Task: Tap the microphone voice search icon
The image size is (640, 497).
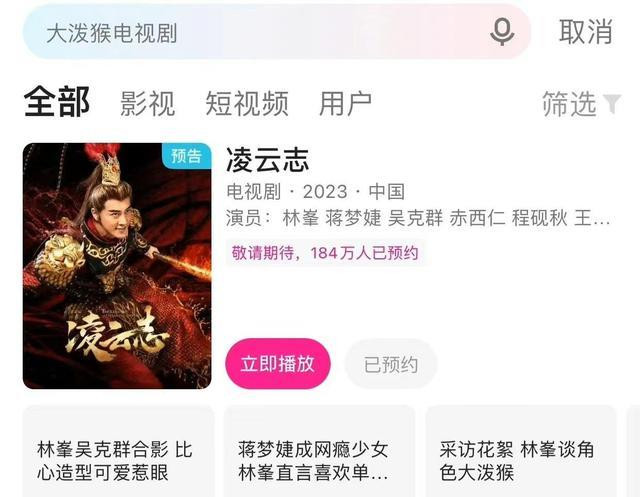Action: [502, 32]
